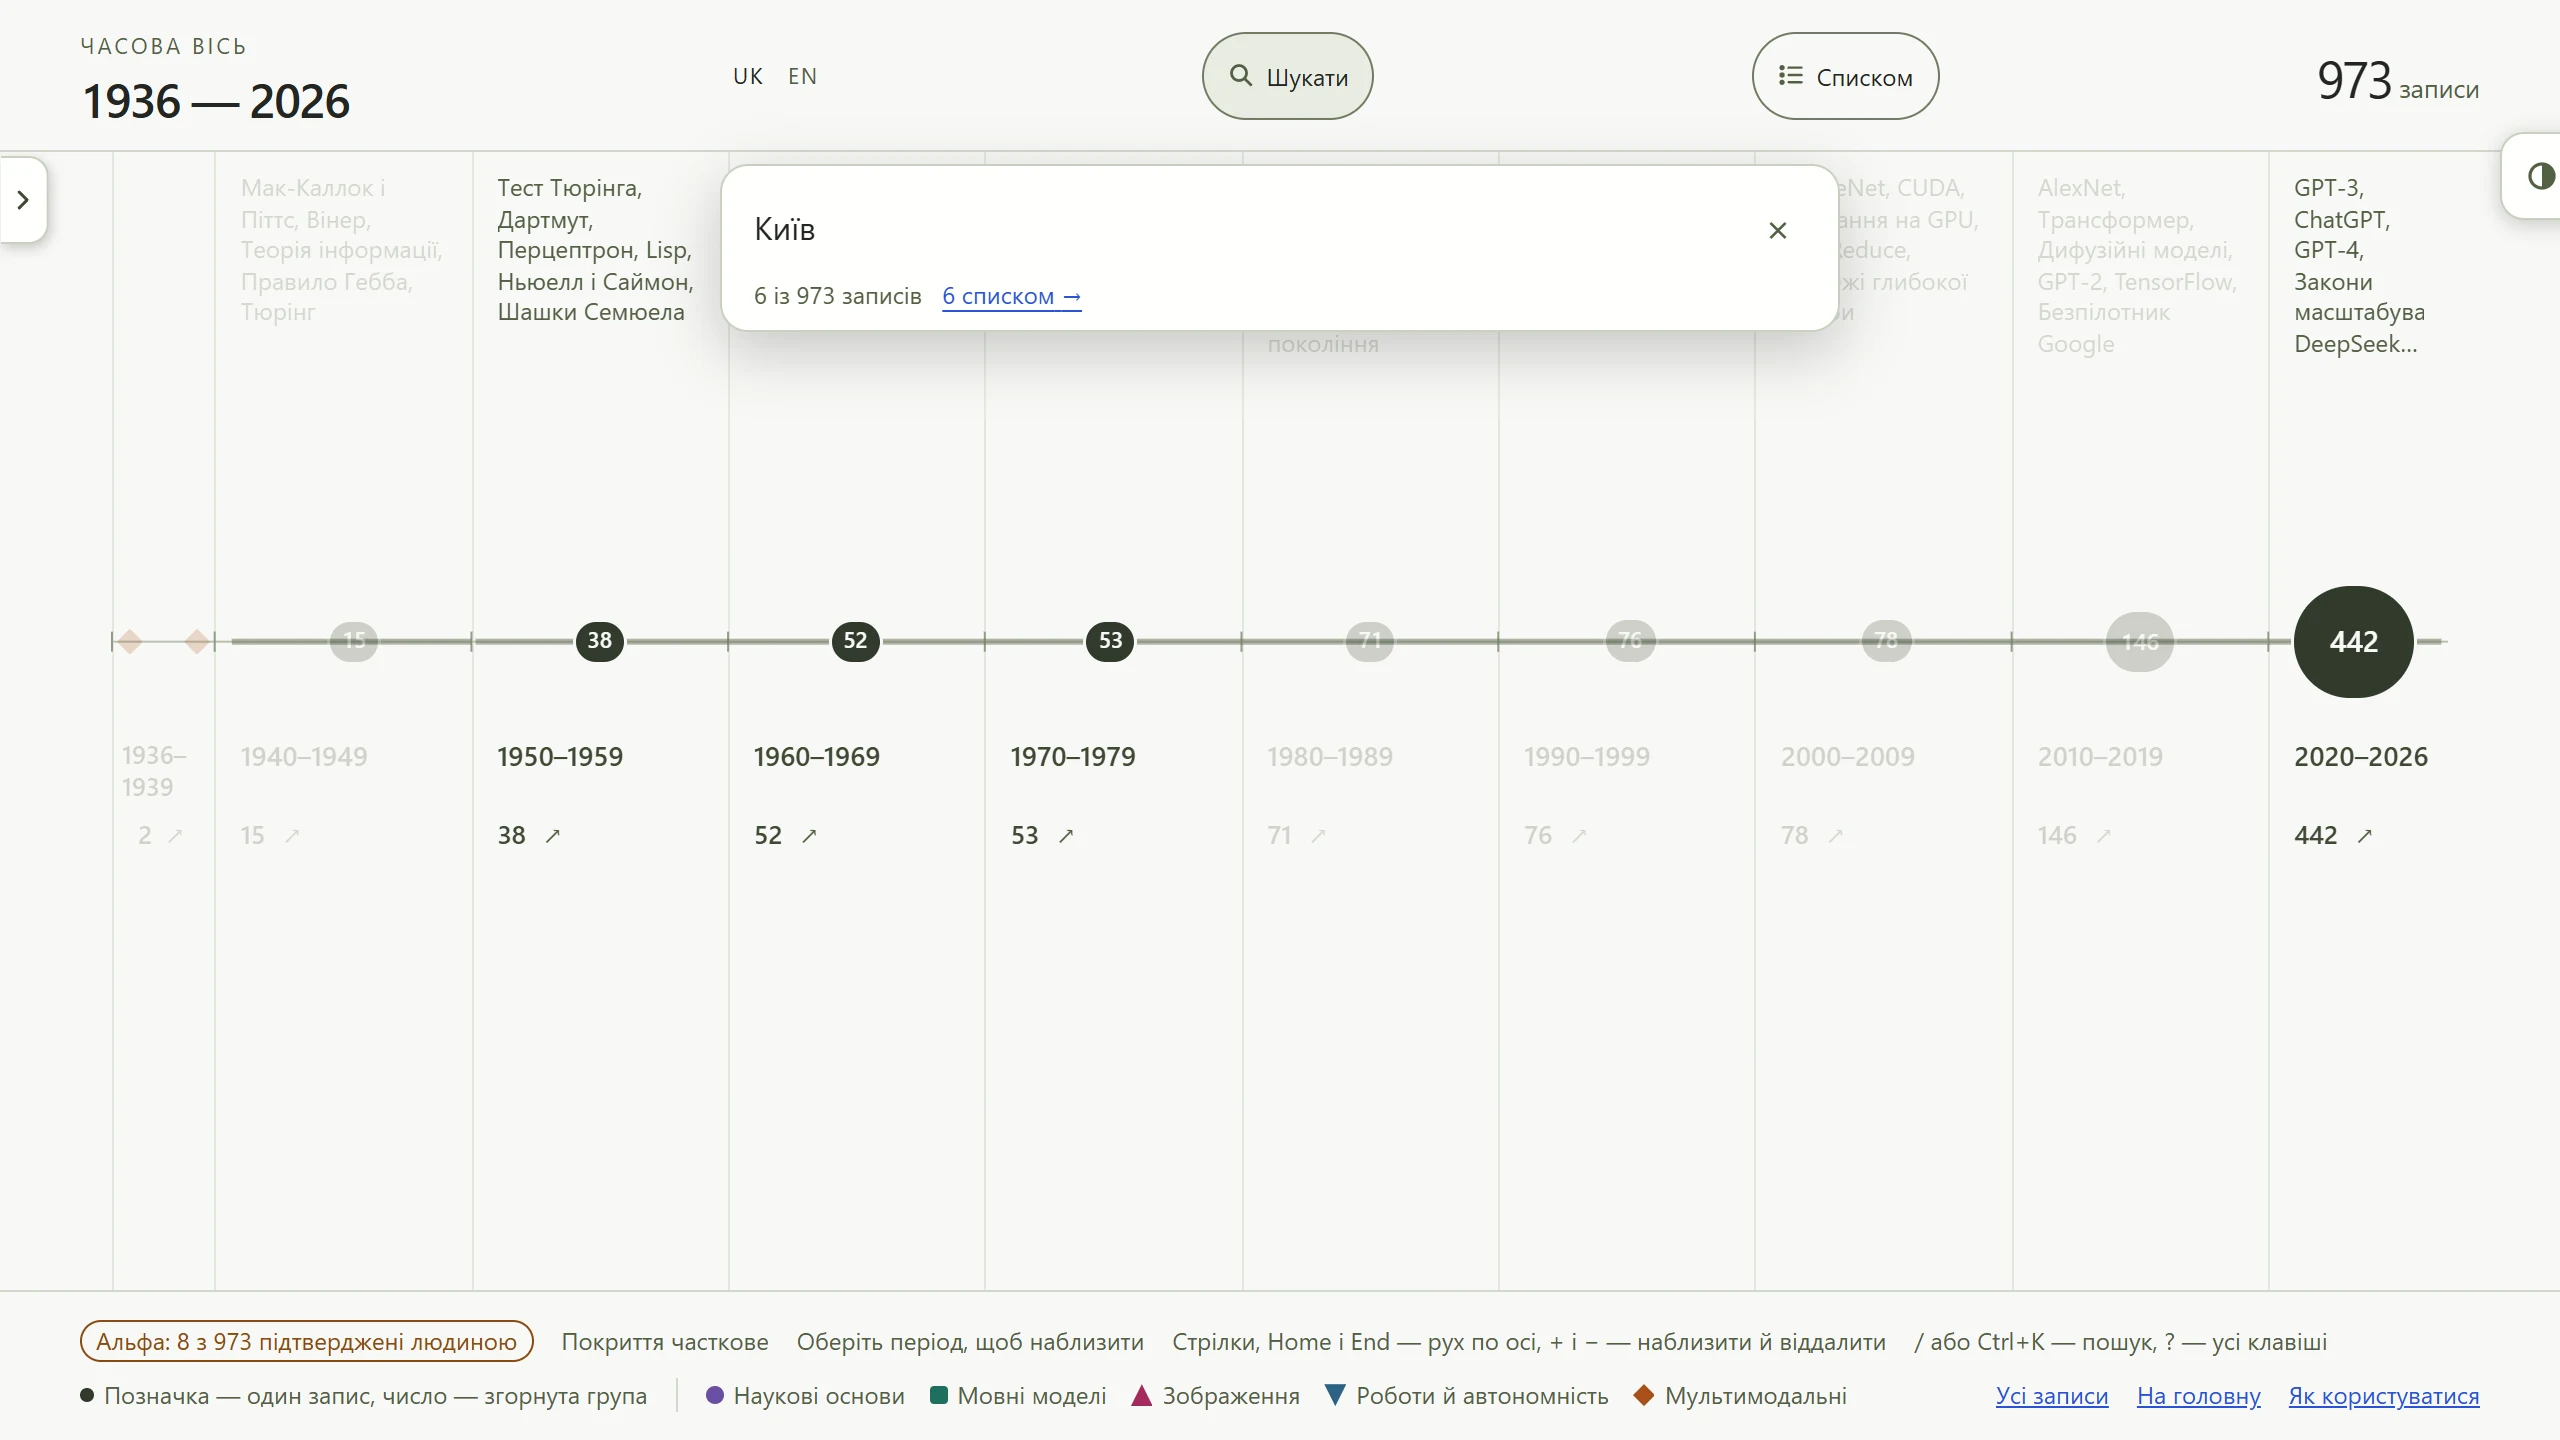
Task: Select the 53 cluster marker on the axis
Action: pyautogui.click(x=1110, y=641)
